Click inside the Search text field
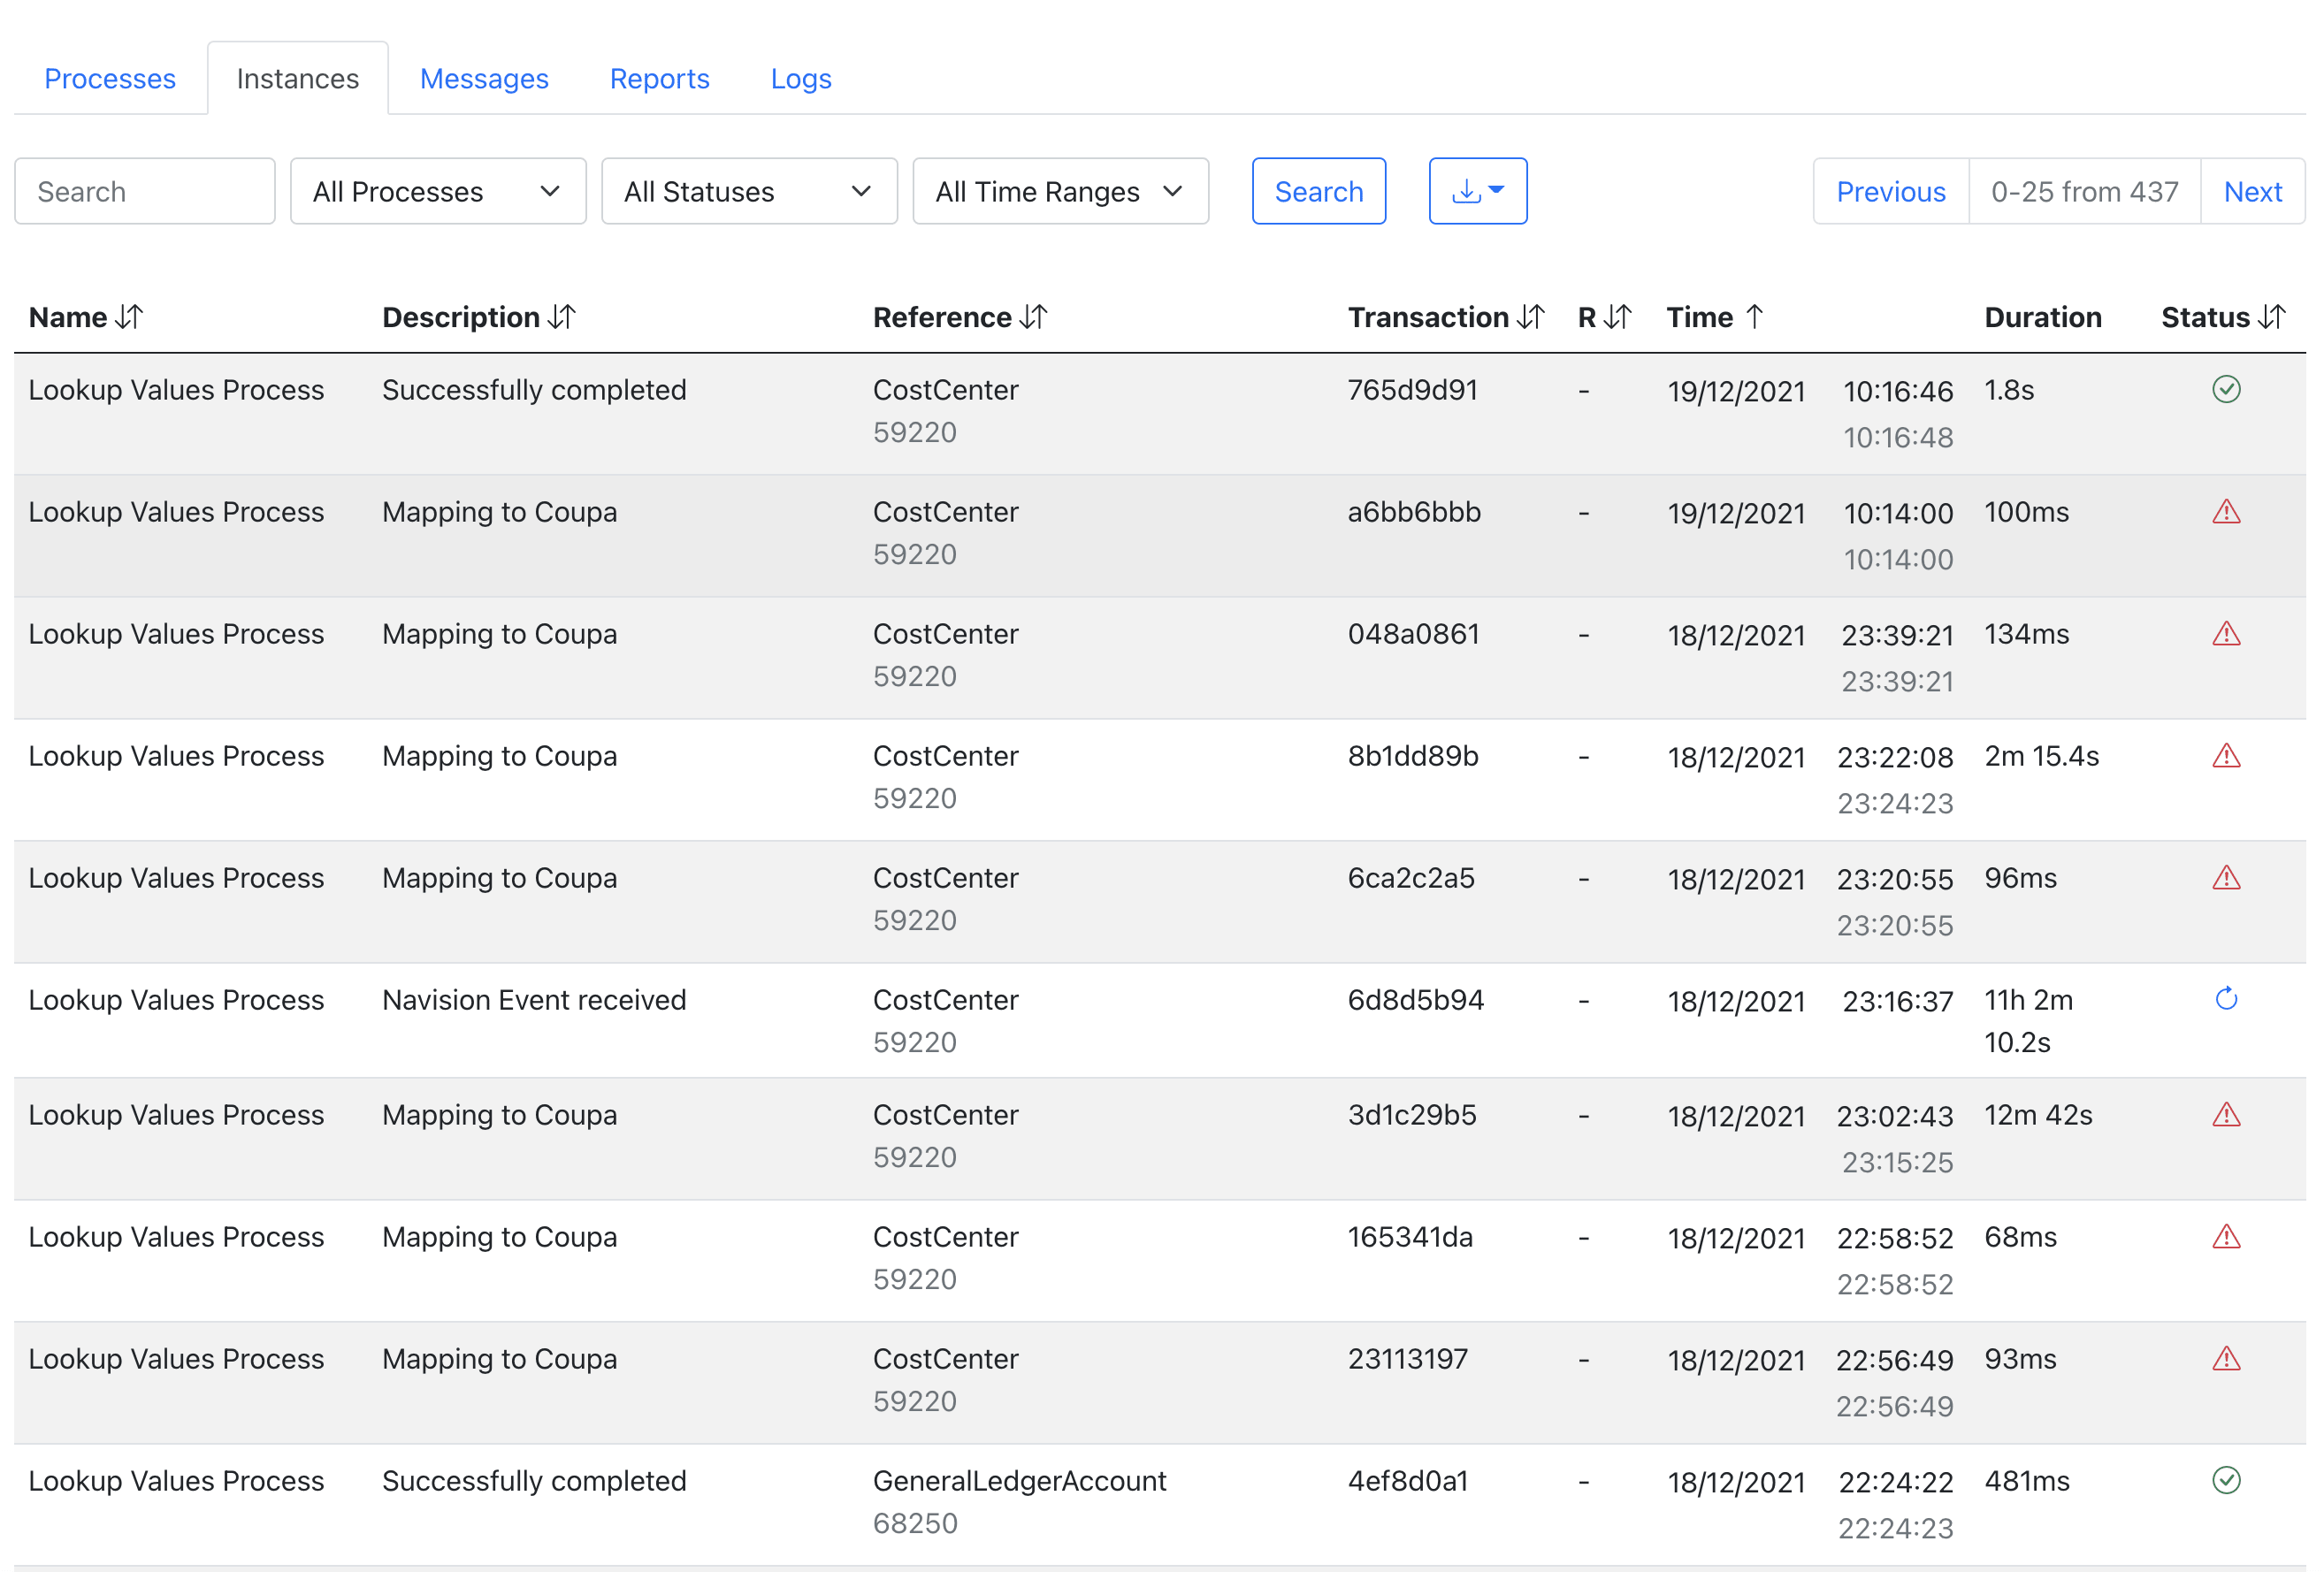2324x1572 pixels. (x=144, y=191)
